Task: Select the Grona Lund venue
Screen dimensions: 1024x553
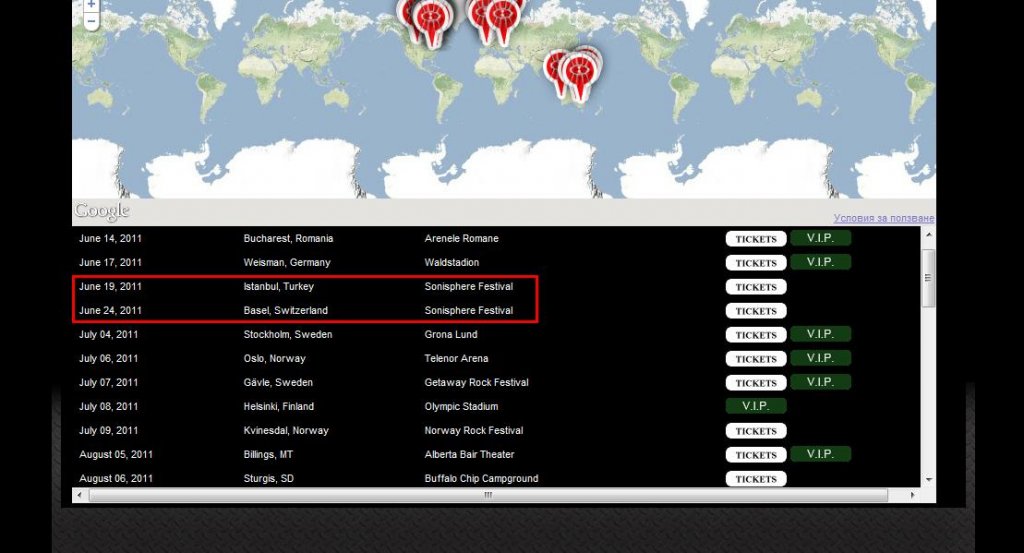Action: click(451, 334)
